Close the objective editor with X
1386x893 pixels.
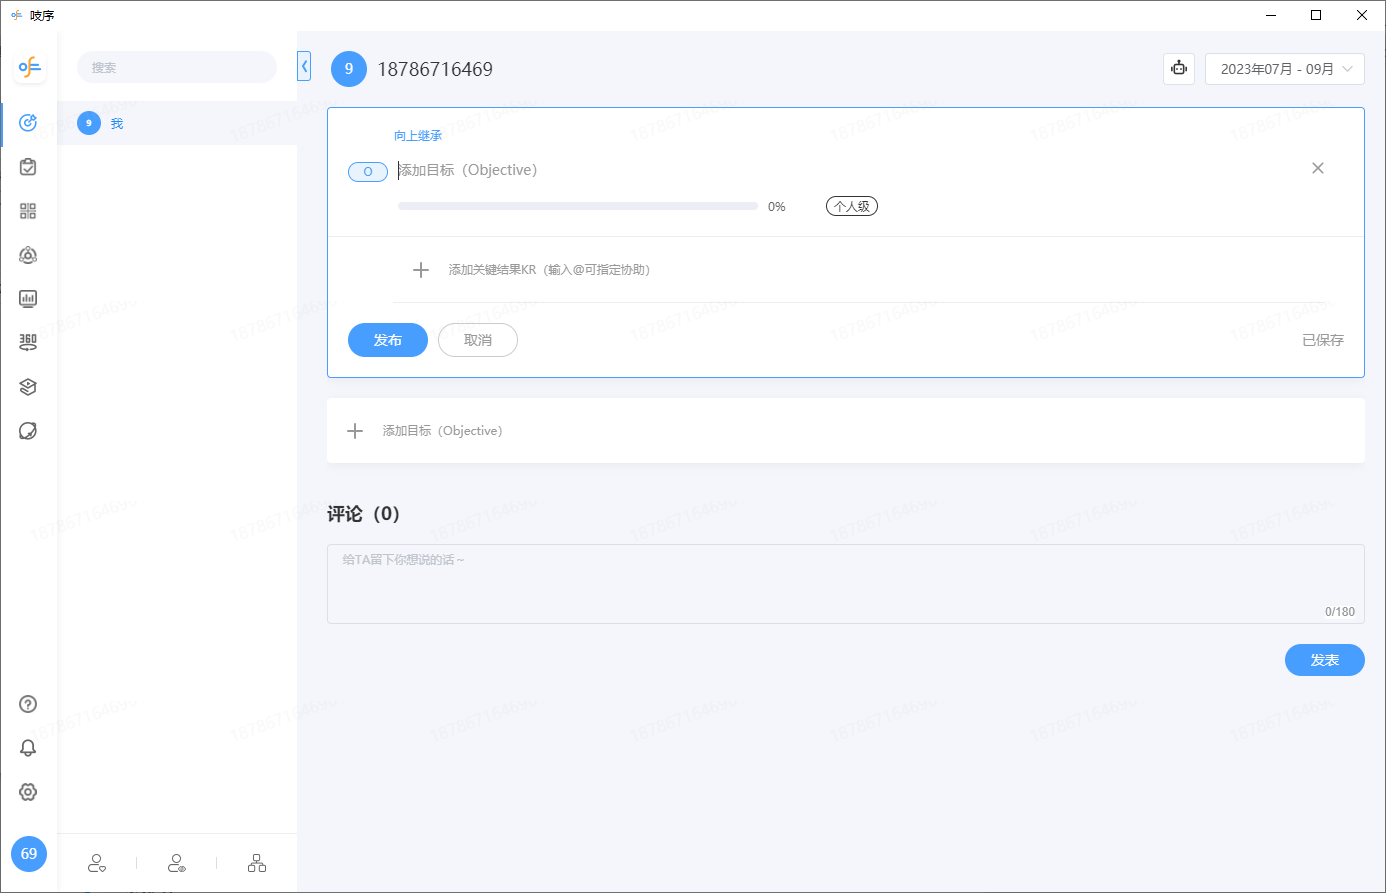tap(1318, 168)
